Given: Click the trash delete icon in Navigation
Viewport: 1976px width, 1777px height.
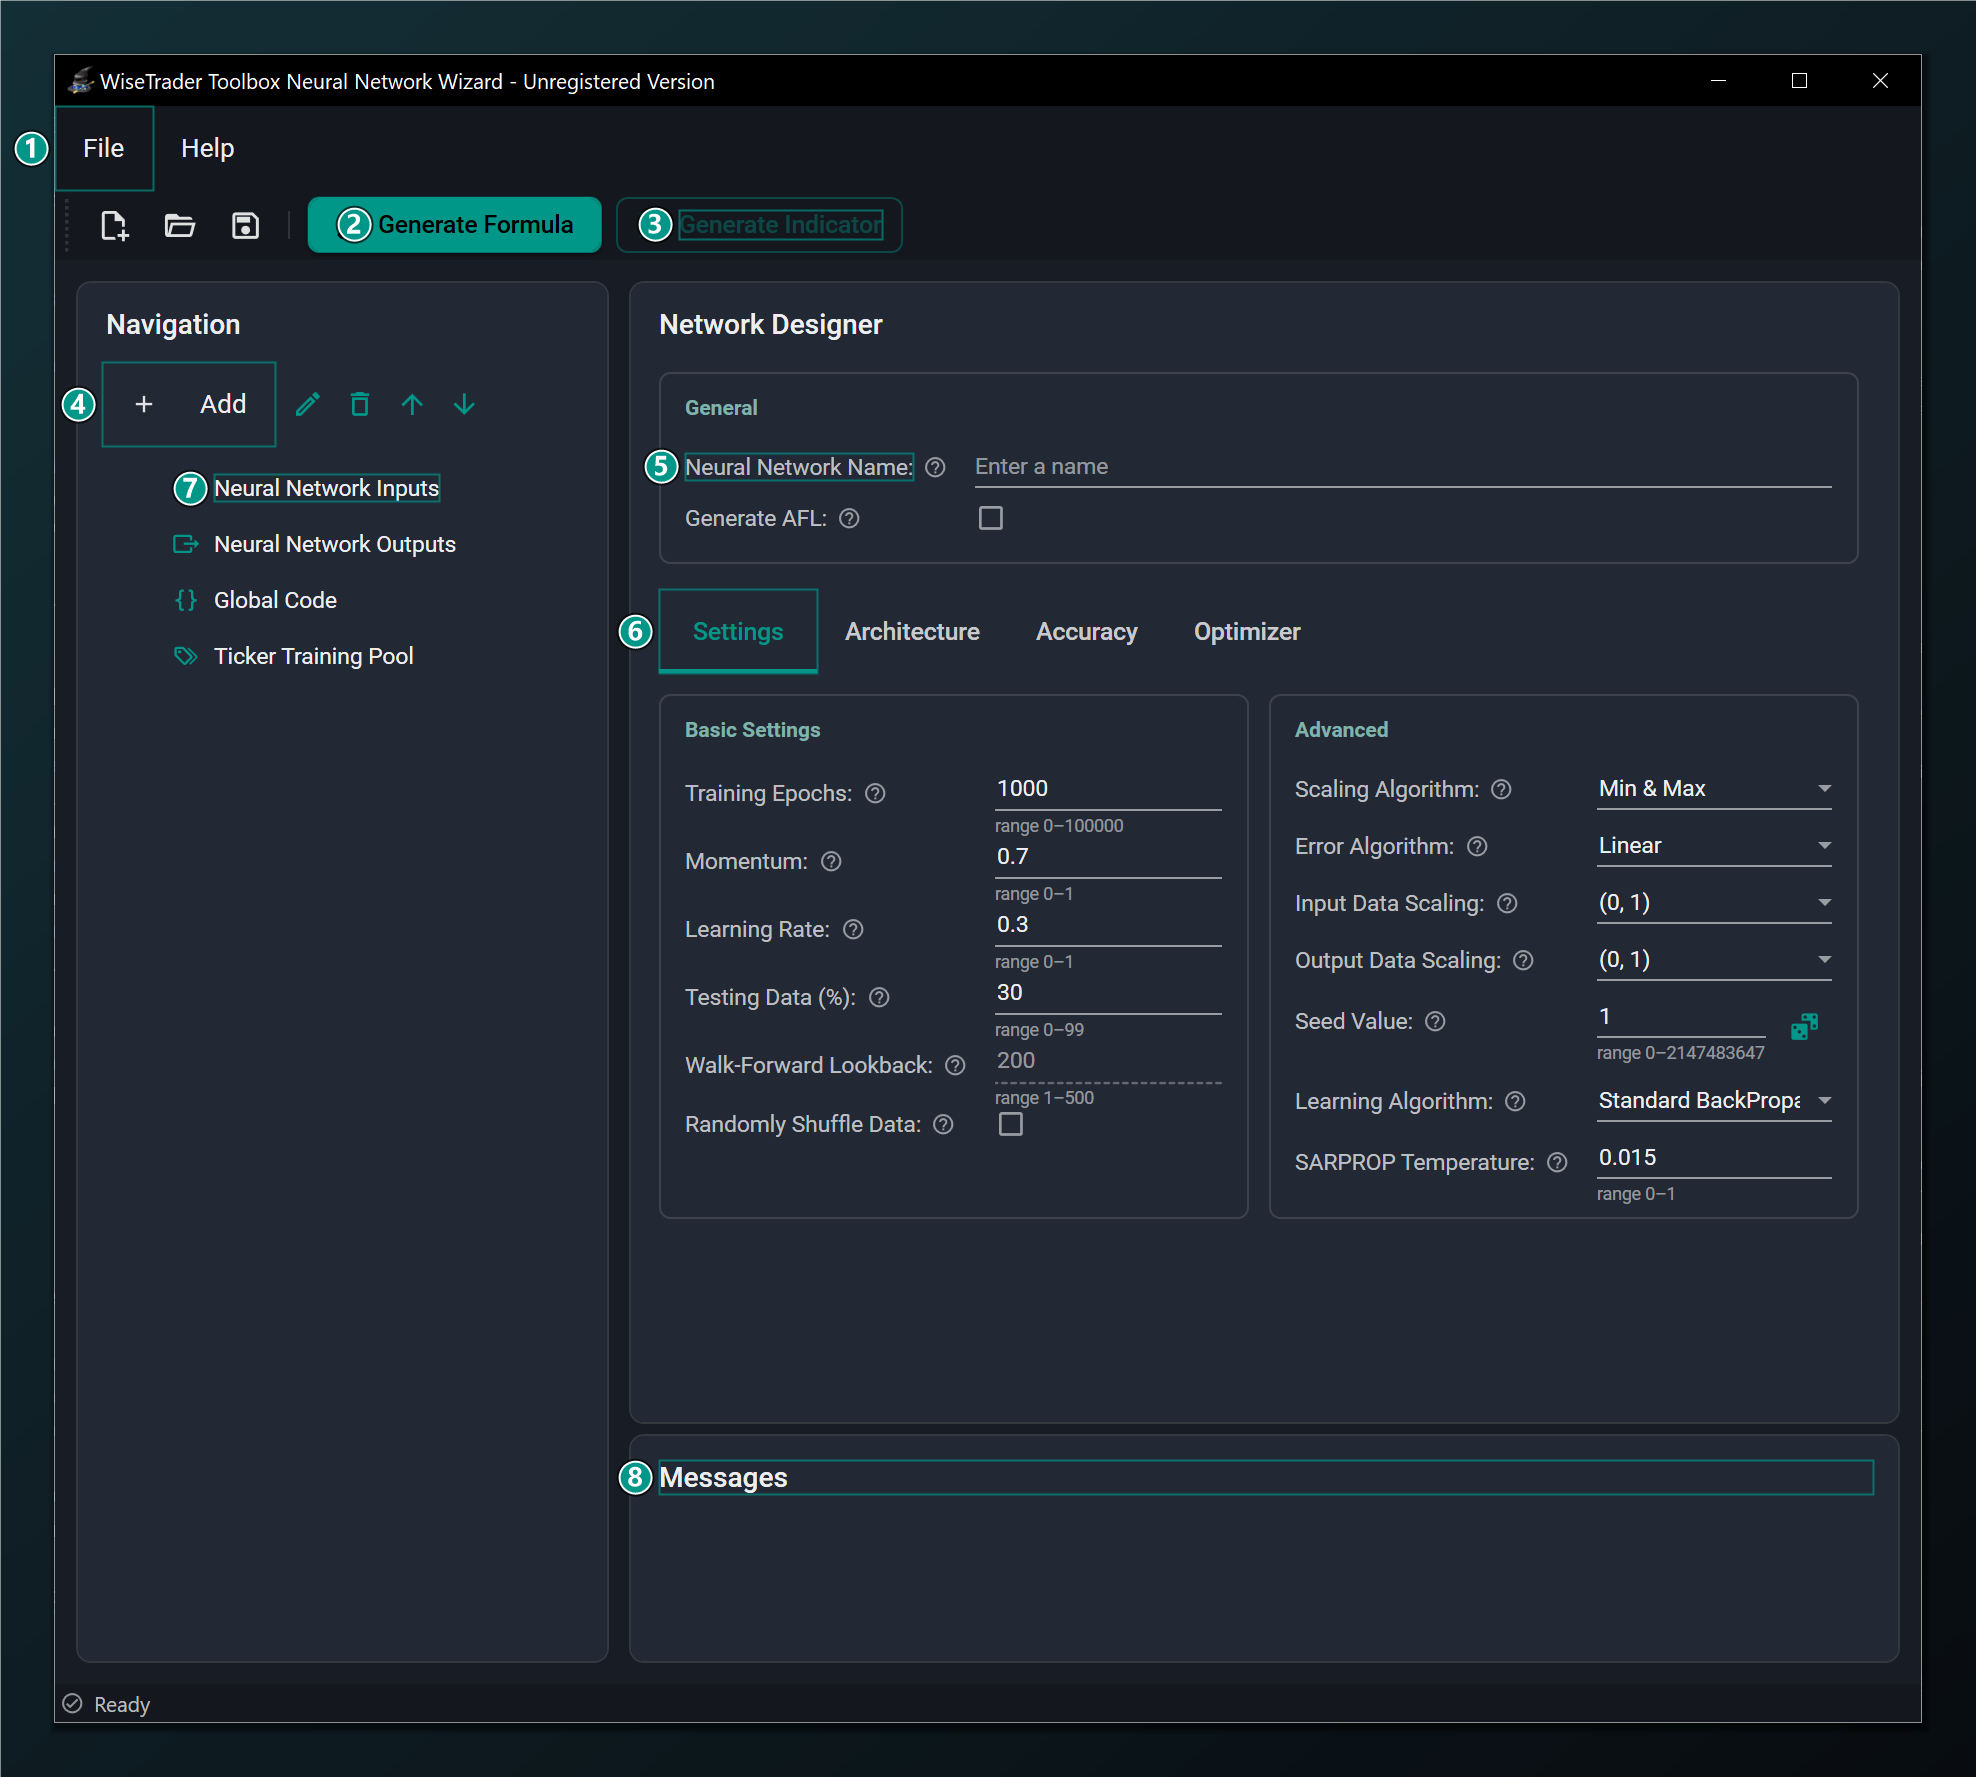Looking at the screenshot, I should point(360,404).
